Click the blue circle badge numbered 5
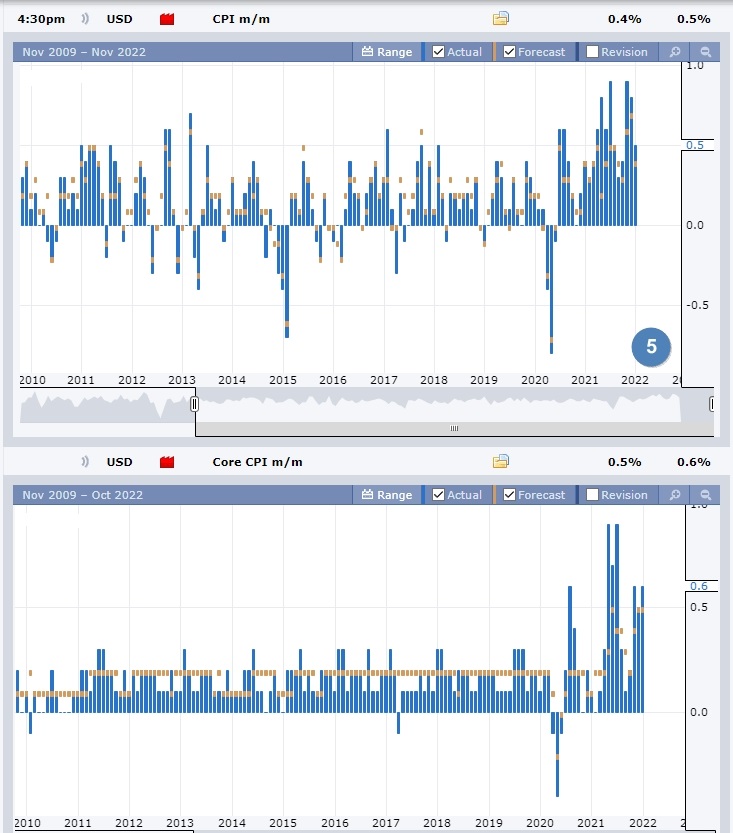 [x=652, y=347]
